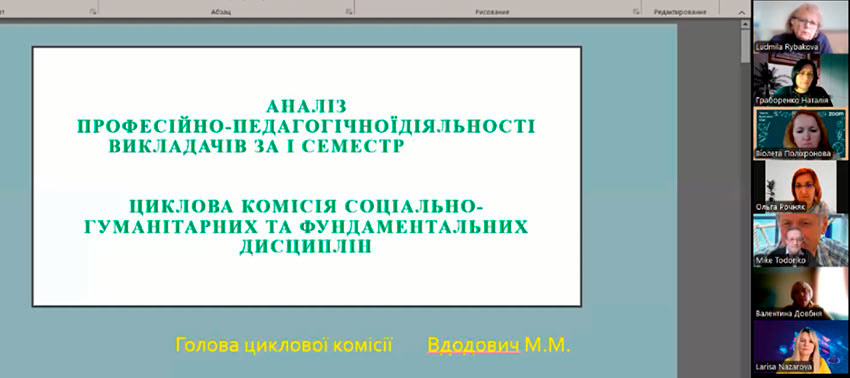
Task: Click the underlined name Вдодович
Action: pos(474,345)
